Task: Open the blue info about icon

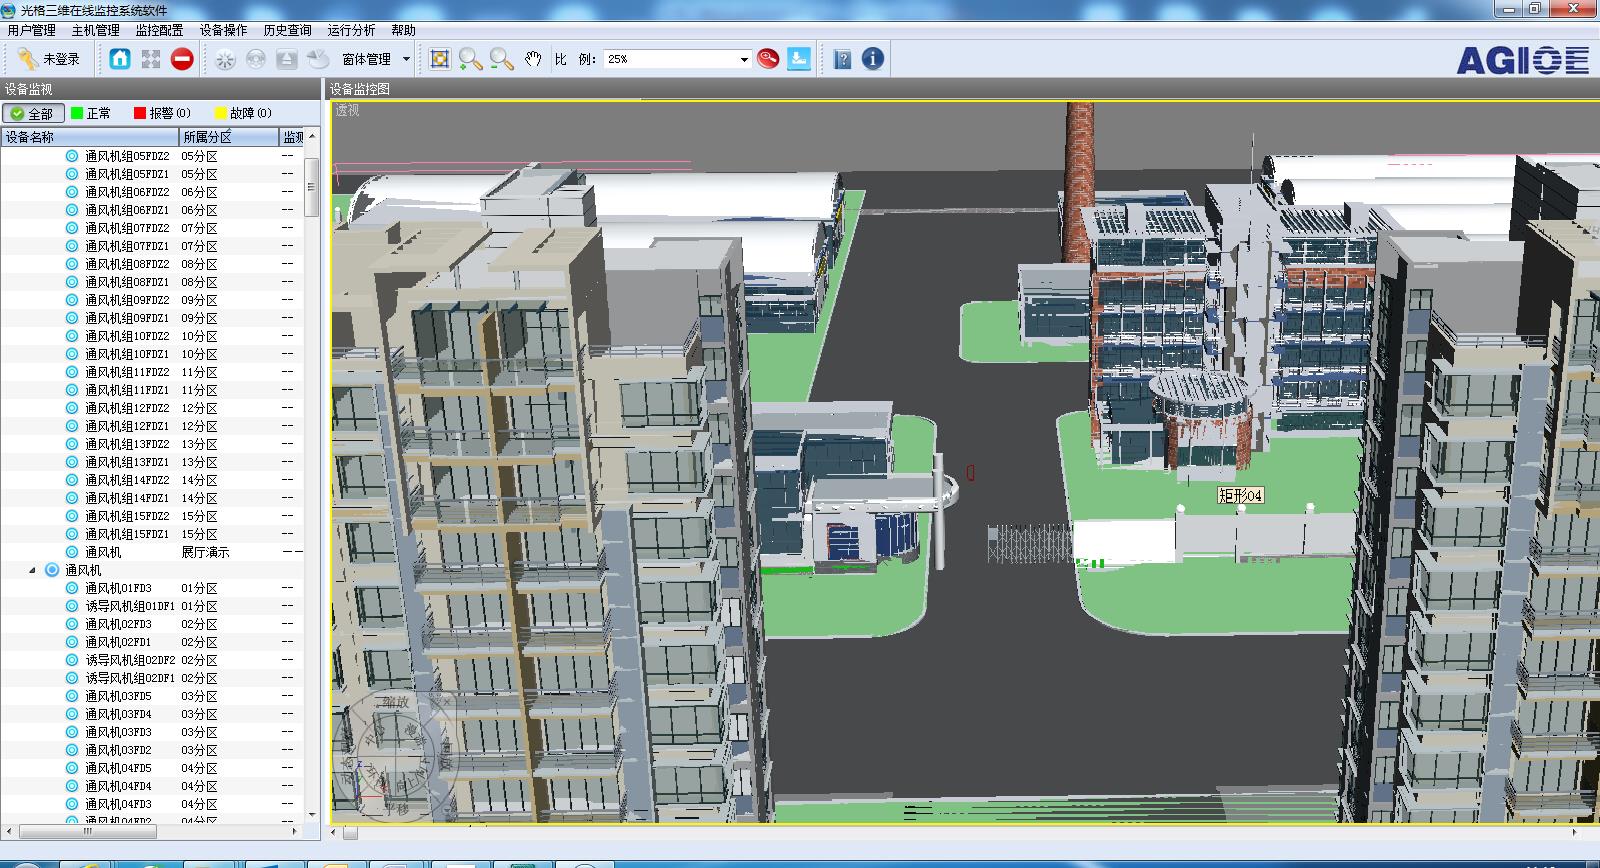Action: [872, 59]
